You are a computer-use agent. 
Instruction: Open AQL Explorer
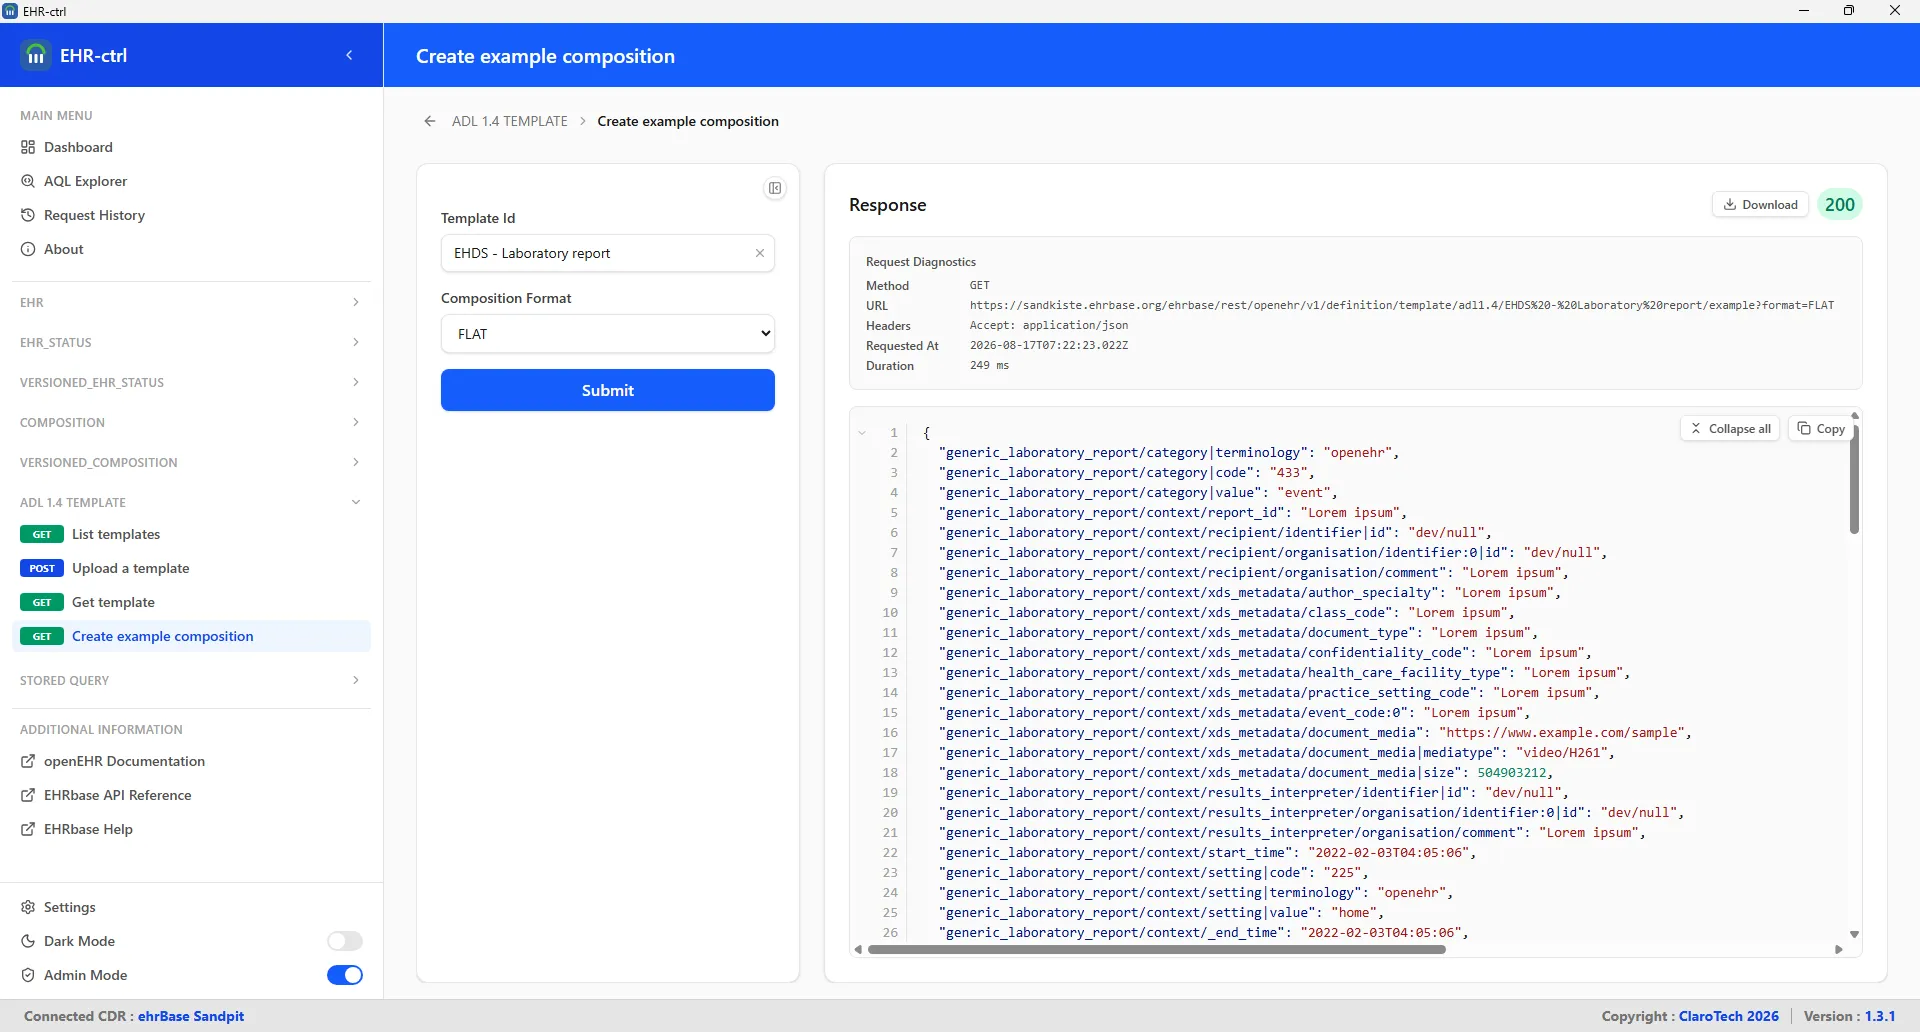(x=85, y=181)
